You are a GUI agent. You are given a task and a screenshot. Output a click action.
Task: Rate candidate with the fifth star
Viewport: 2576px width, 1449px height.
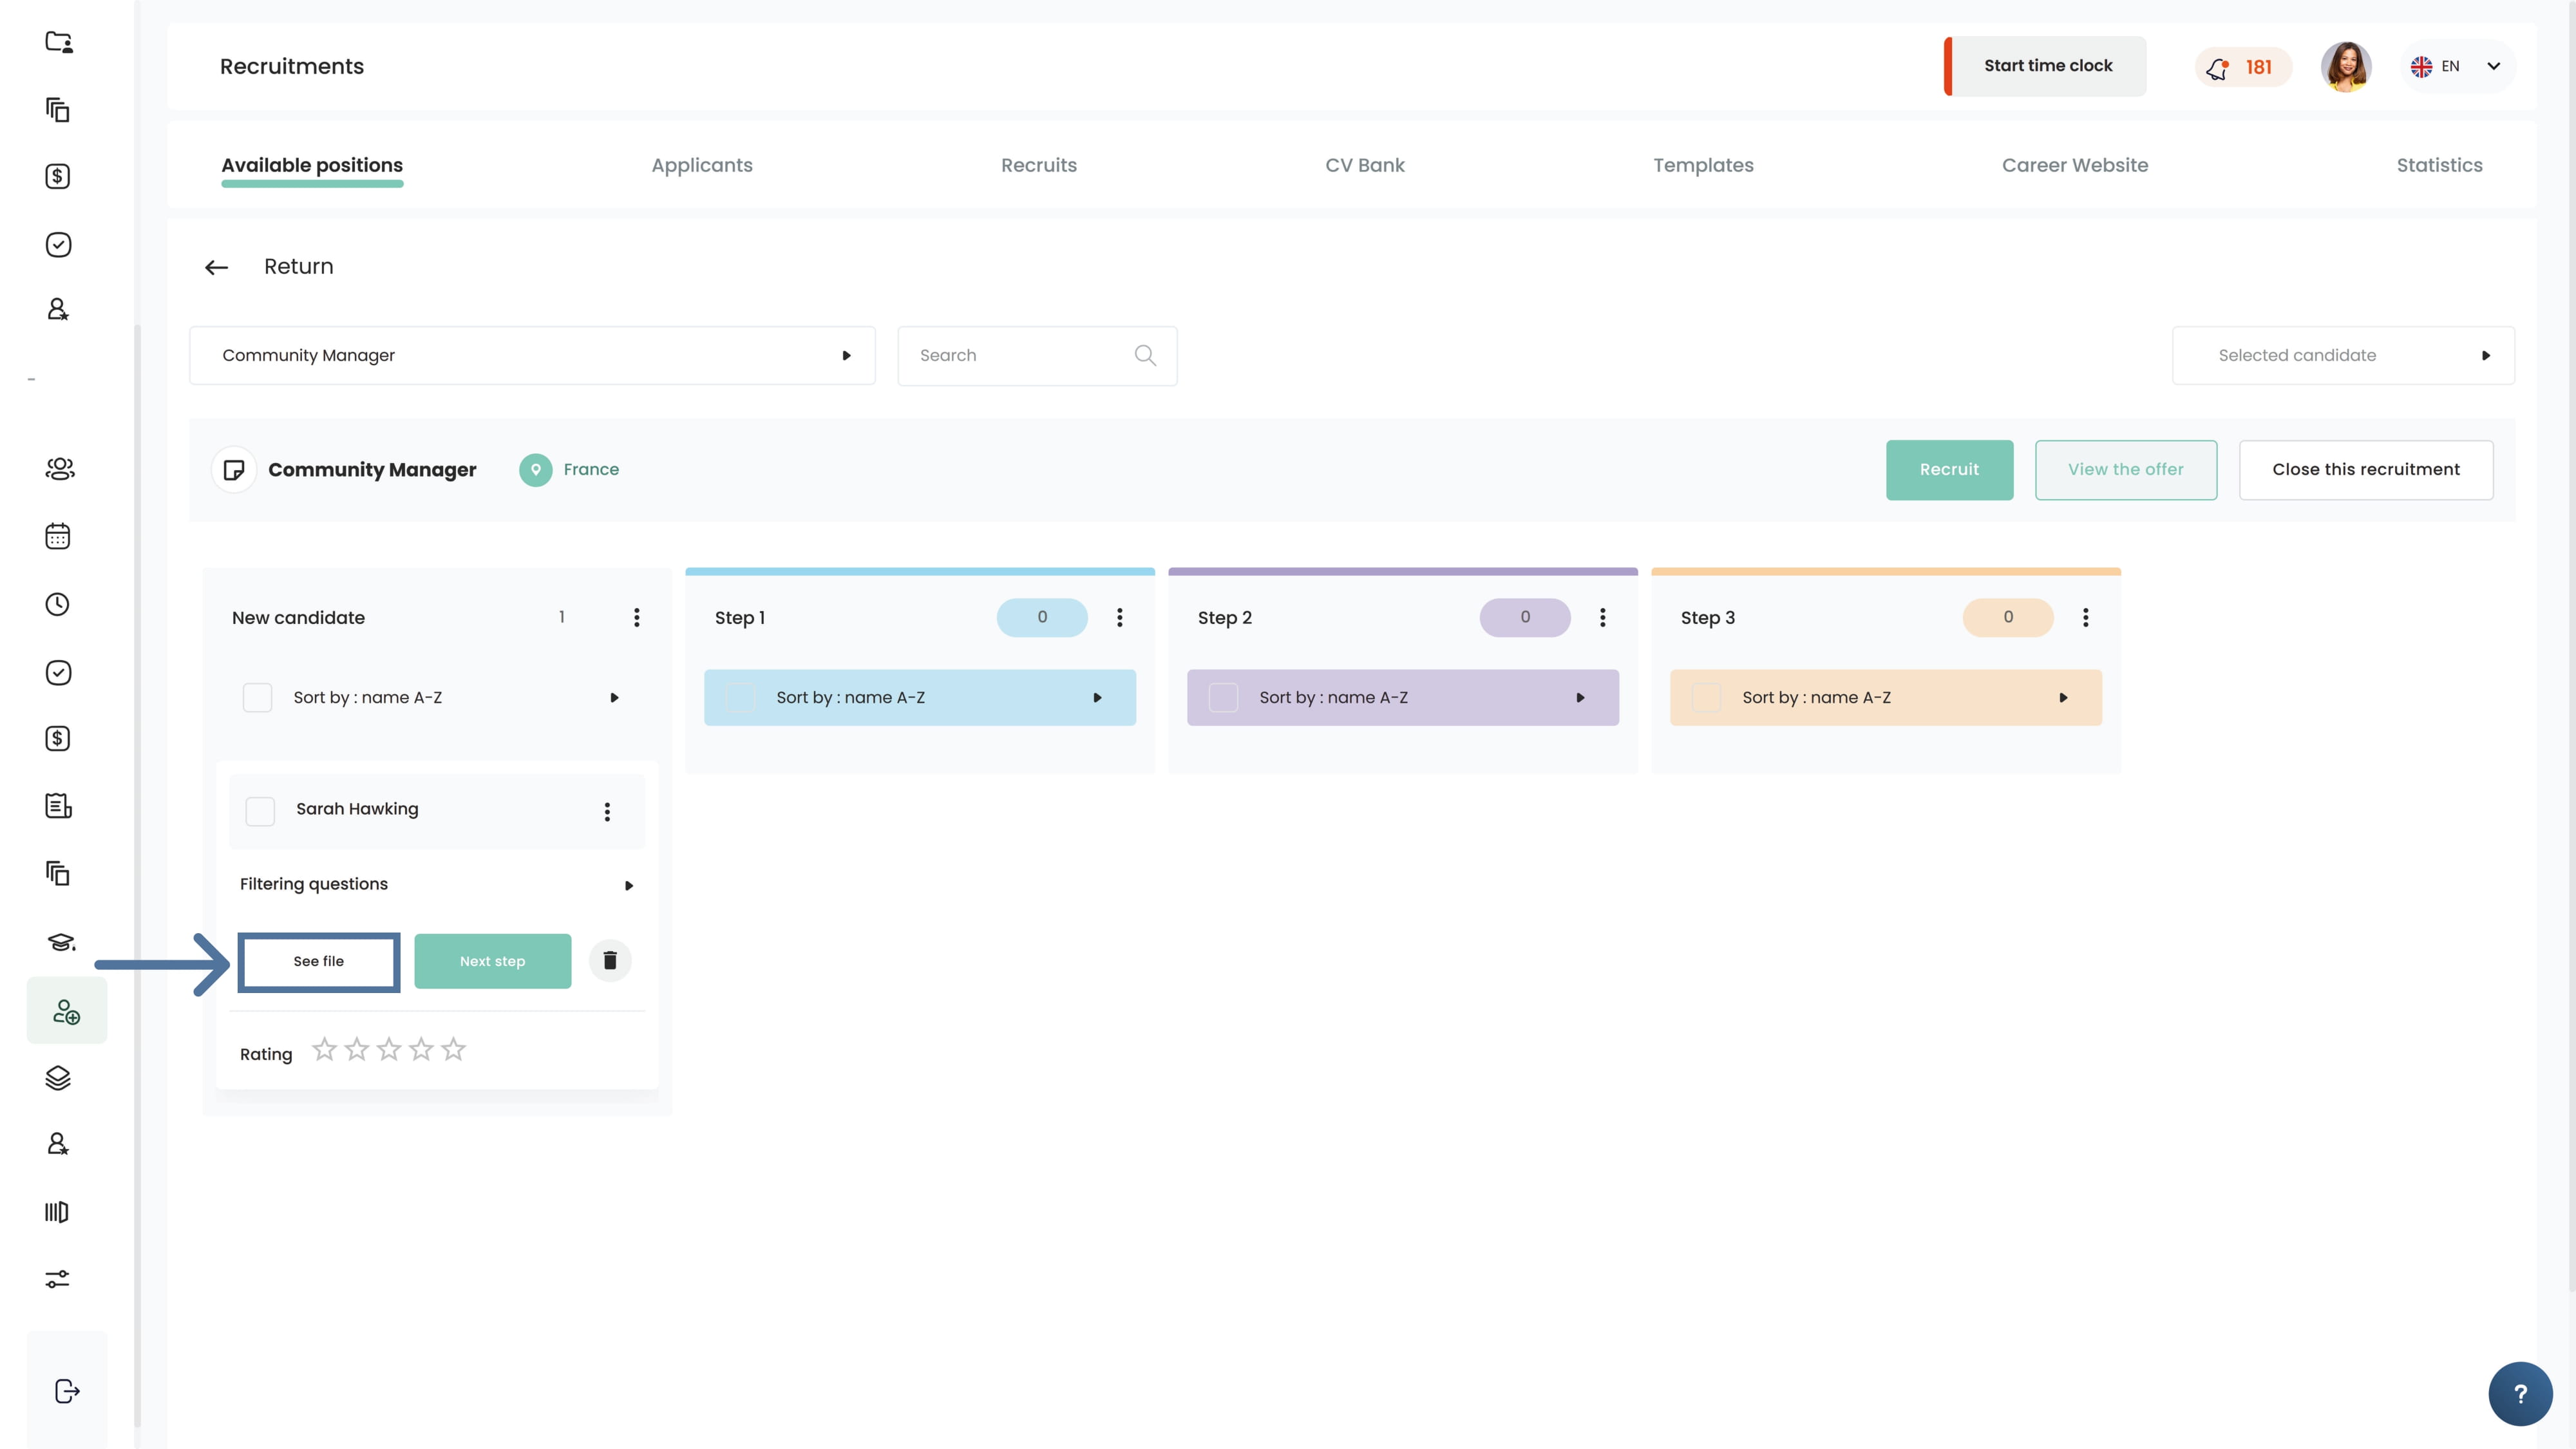[453, 1049]
